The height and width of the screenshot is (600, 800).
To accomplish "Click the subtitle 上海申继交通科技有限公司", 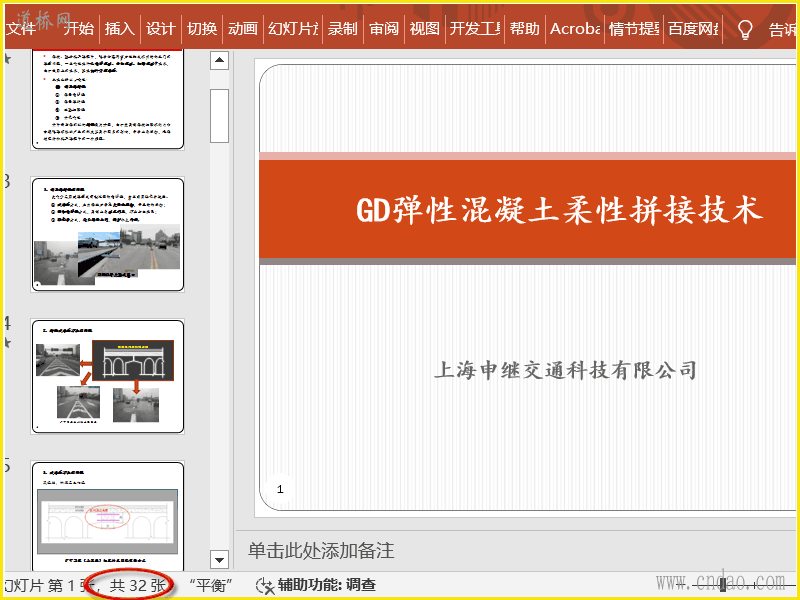I will [x=565, y=370].
